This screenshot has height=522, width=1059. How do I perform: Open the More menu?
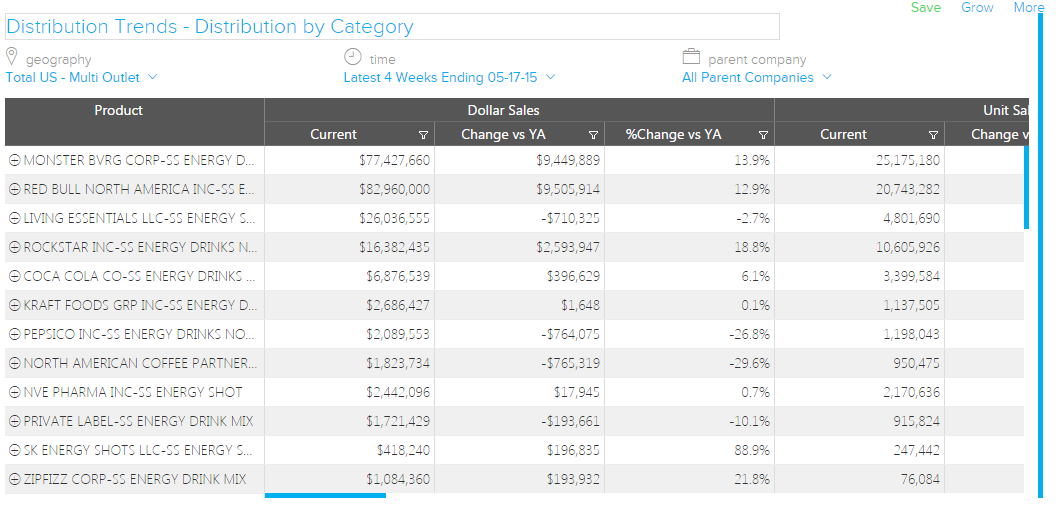coord(1028,8)
